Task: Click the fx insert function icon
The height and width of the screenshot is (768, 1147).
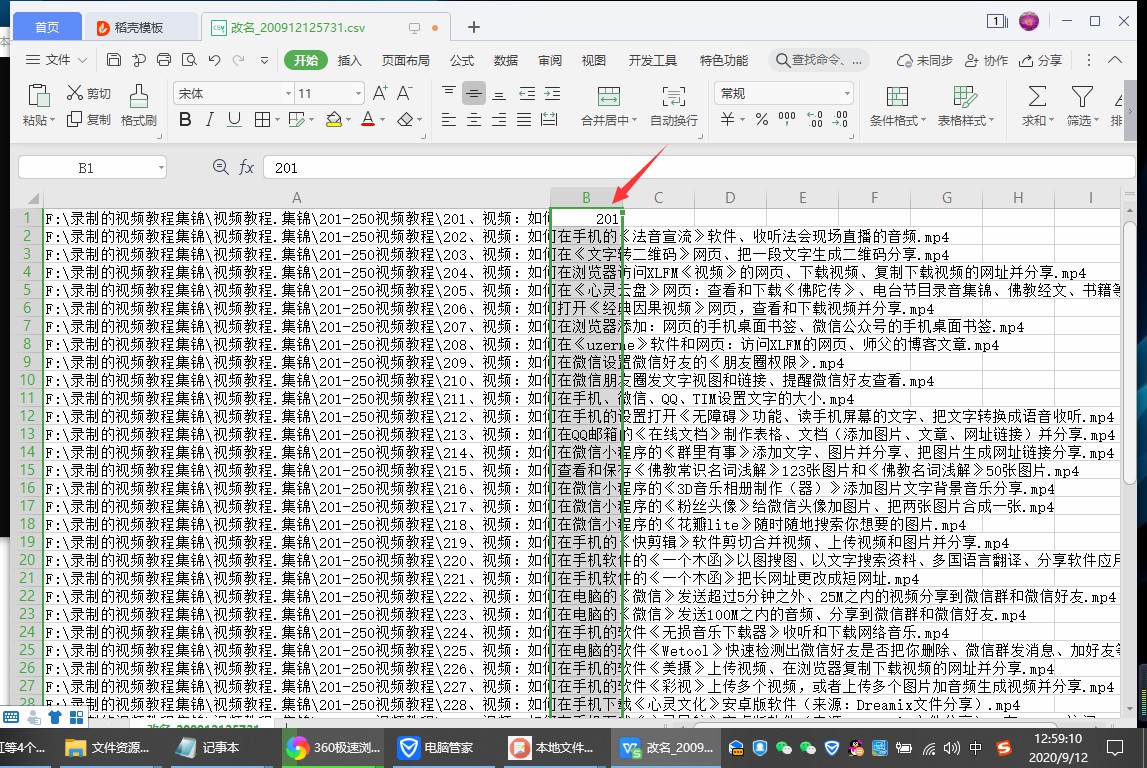Action: [x=247, y=167]
